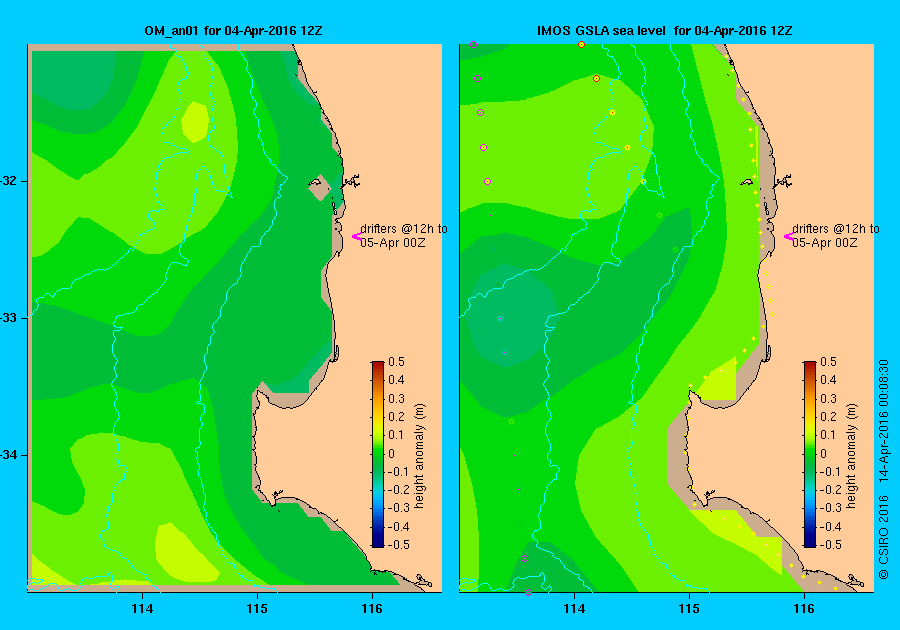900x630 pixels.
Task: Click the teal low-anomaly eddy in IMOS GSLA map
Action: coord(510,314)
